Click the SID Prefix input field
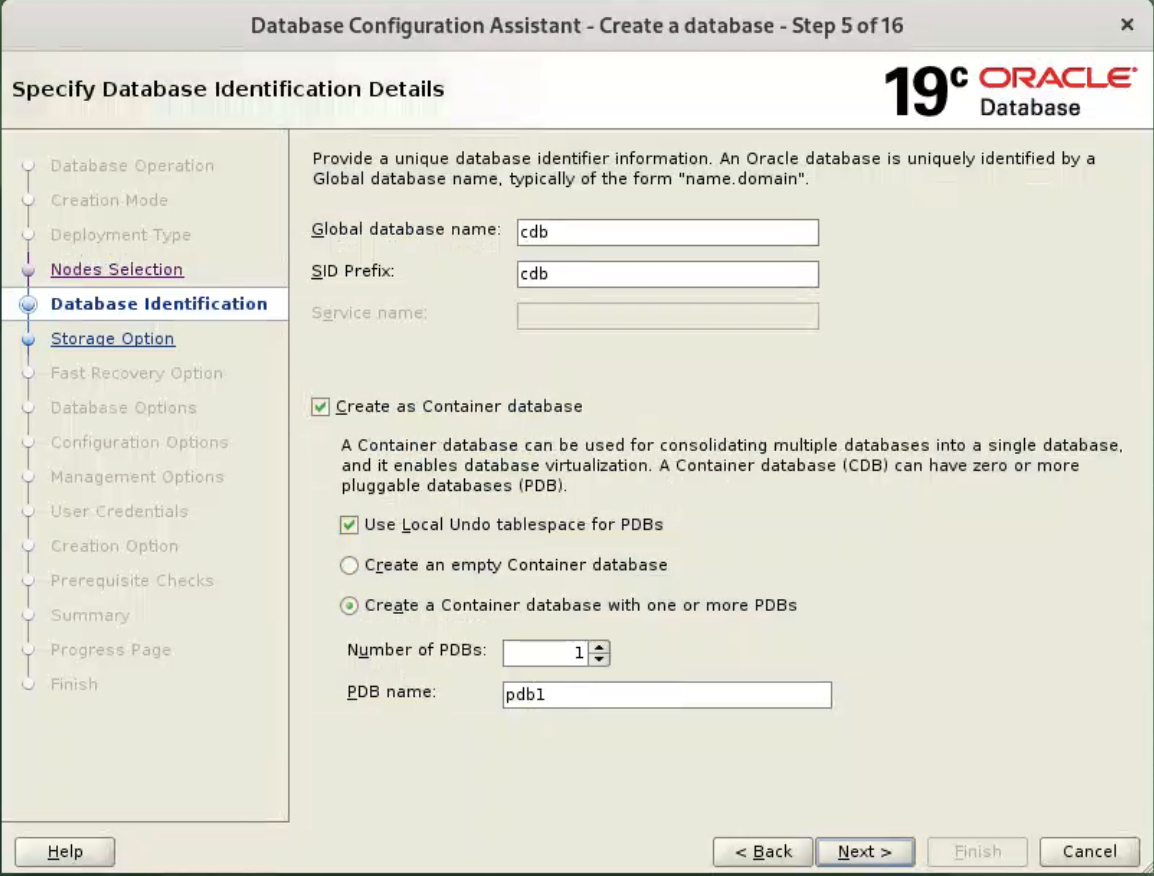This screenshot has height=876, width=1154. [667, 274]
